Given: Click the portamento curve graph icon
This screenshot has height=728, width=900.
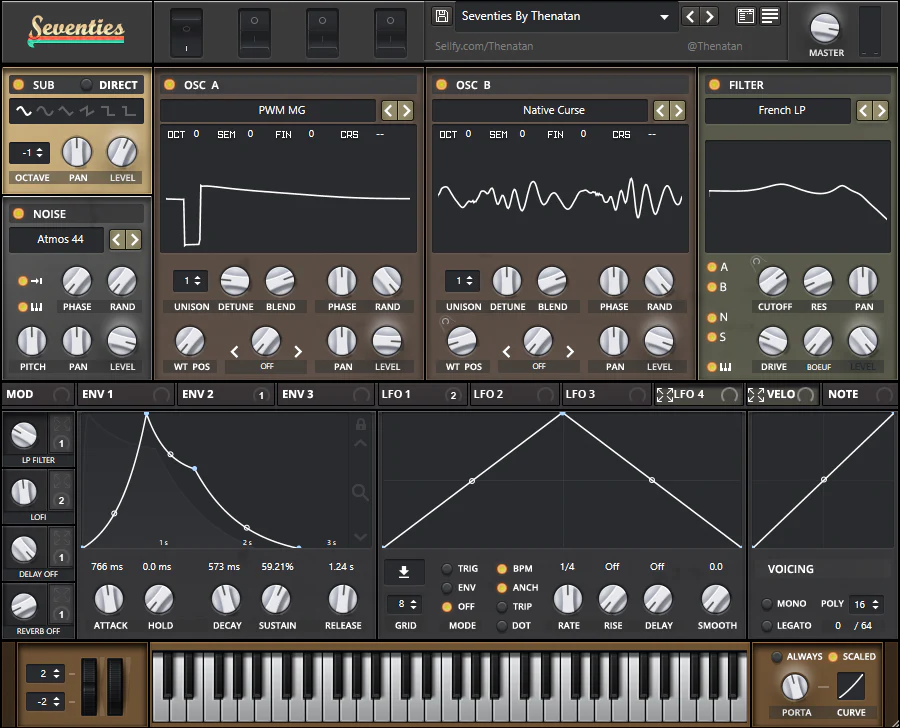Looking at the screenshot, I should [852, 686].
